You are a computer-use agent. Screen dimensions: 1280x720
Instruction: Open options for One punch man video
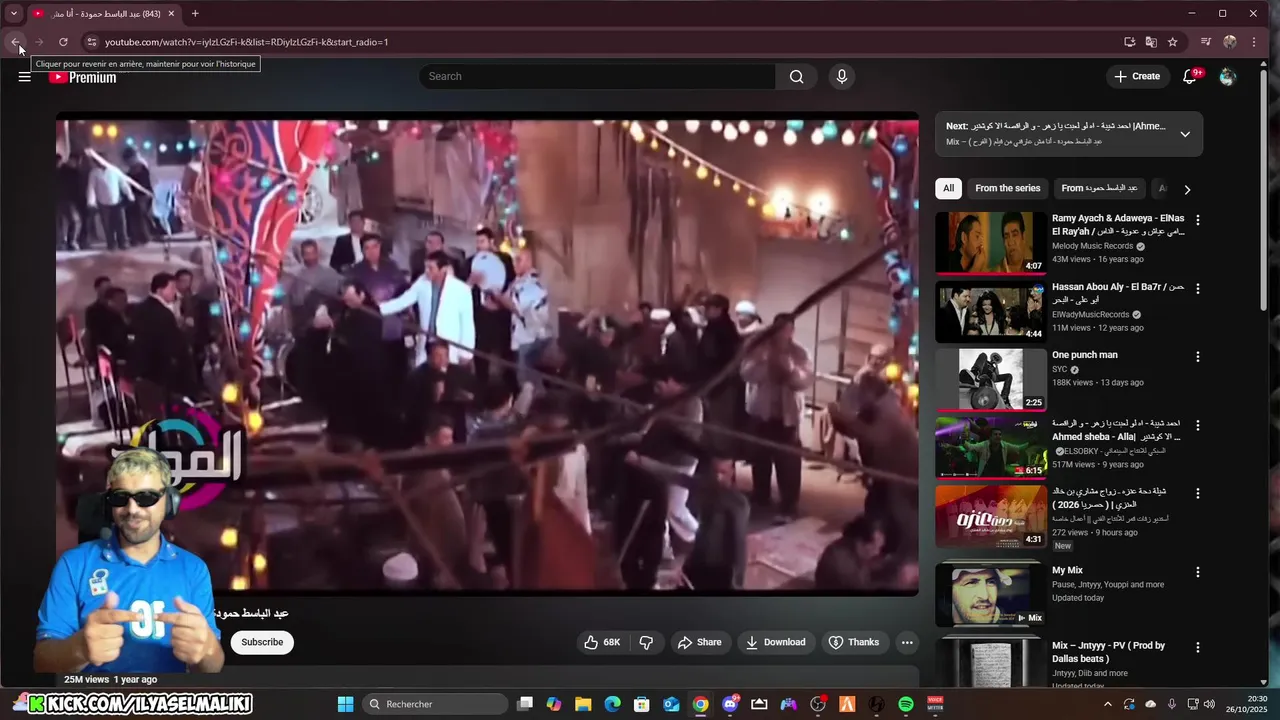[1198, 356]
